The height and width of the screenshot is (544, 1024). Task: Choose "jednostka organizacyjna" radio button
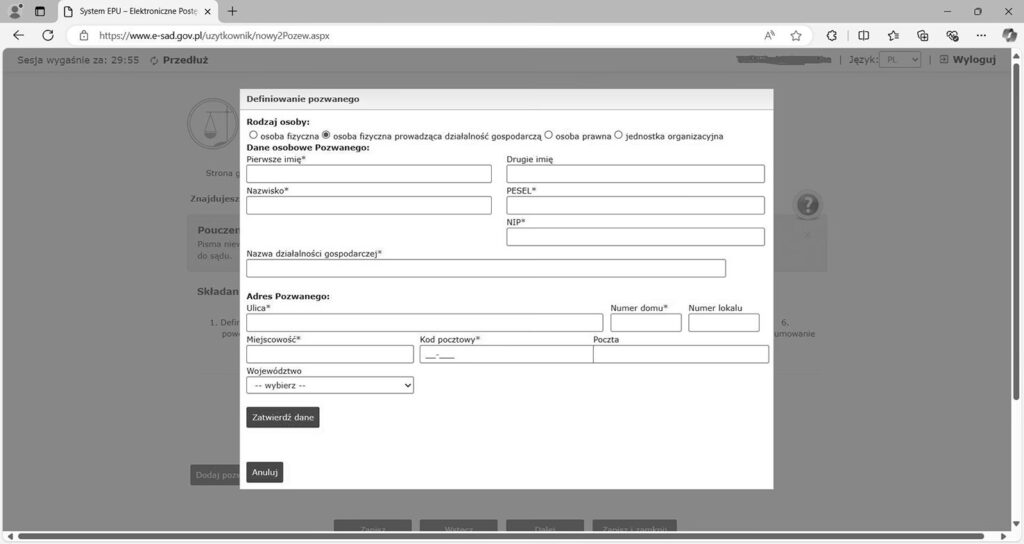(618, 135)
